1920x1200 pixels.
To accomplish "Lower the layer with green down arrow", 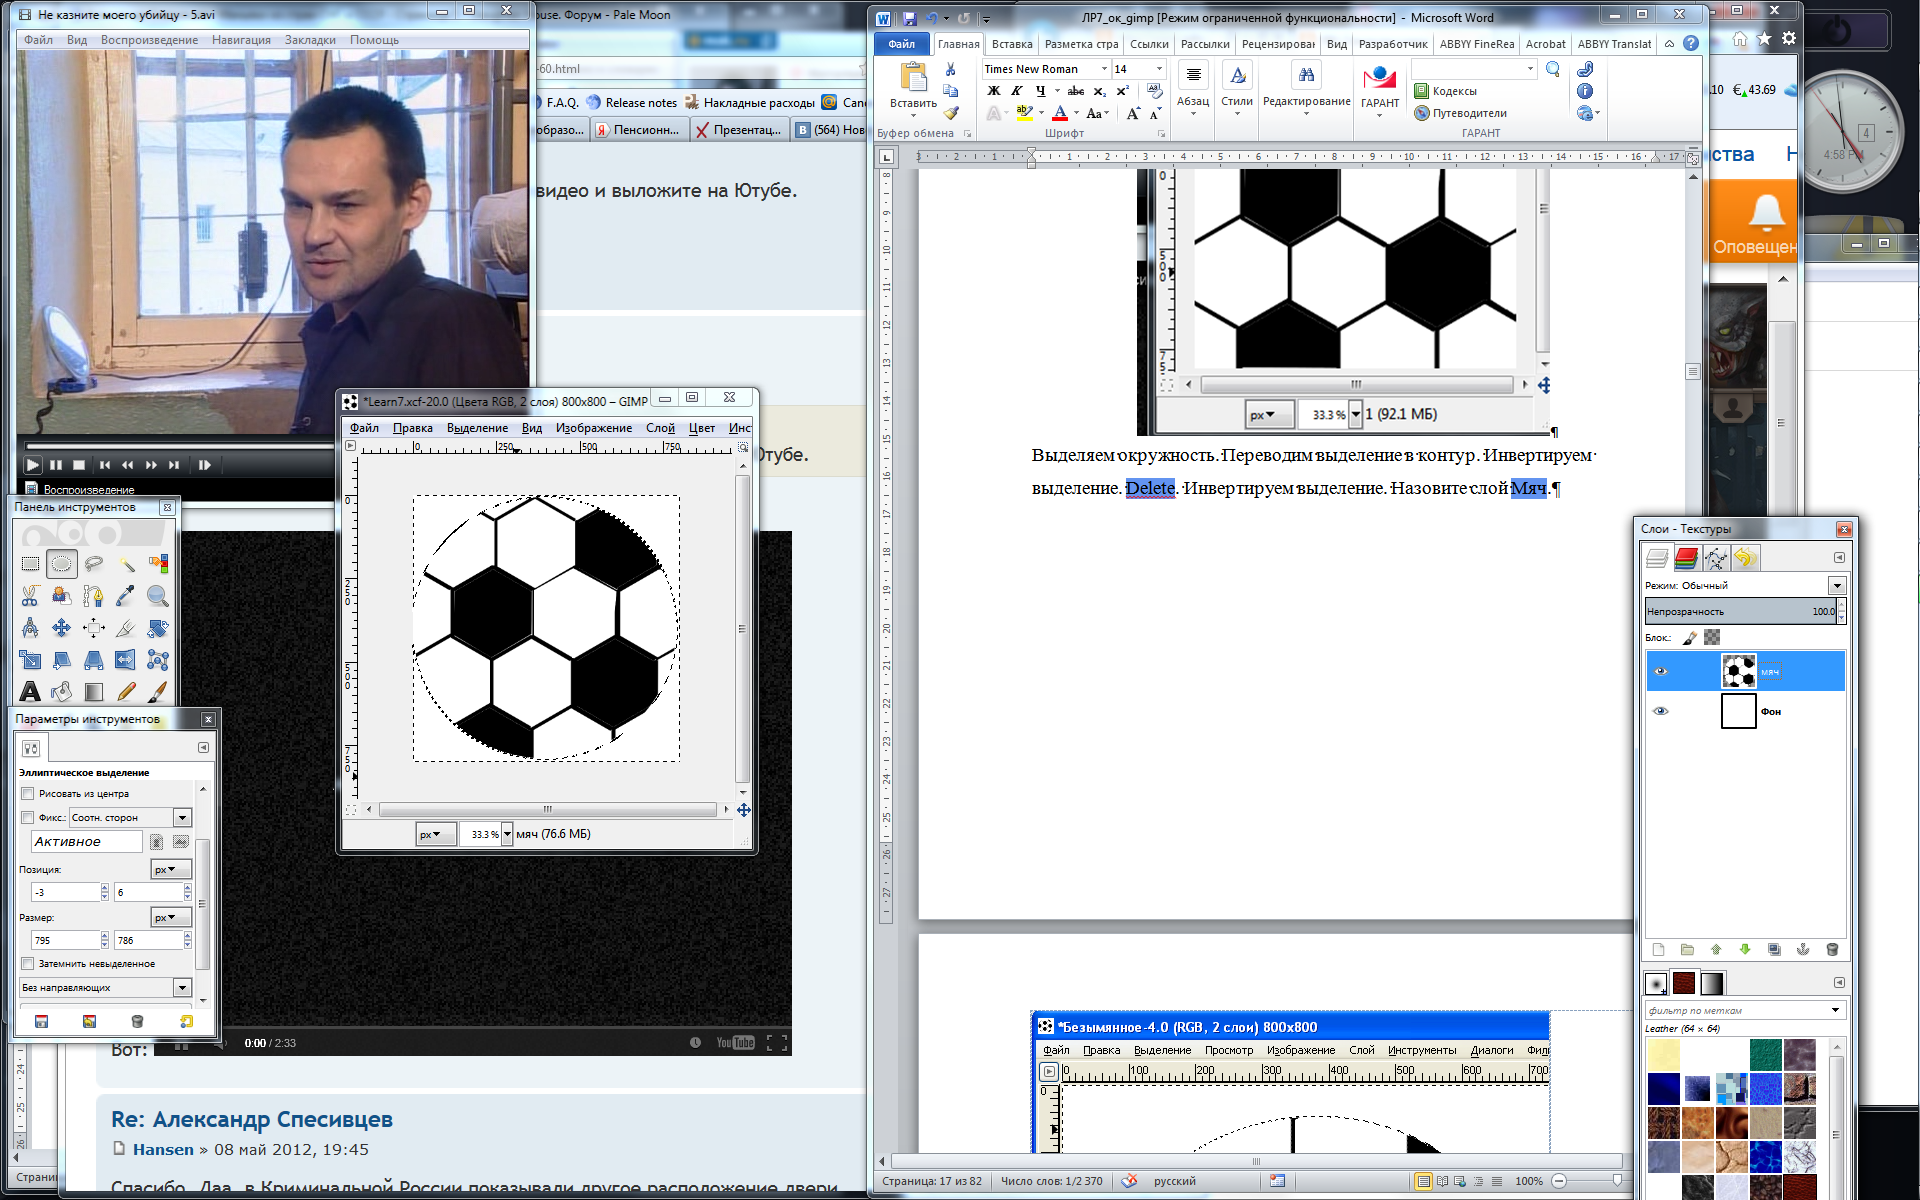I will point(1745,949).
